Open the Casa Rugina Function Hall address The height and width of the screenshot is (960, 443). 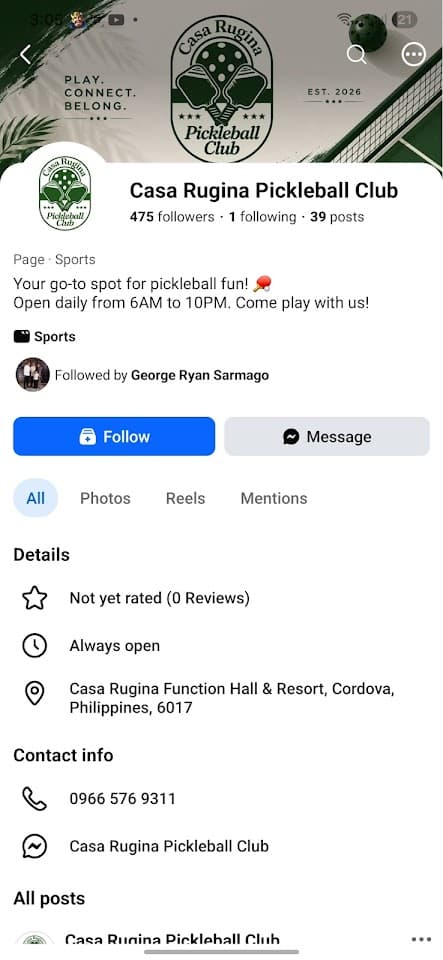[x=232, y=699]
